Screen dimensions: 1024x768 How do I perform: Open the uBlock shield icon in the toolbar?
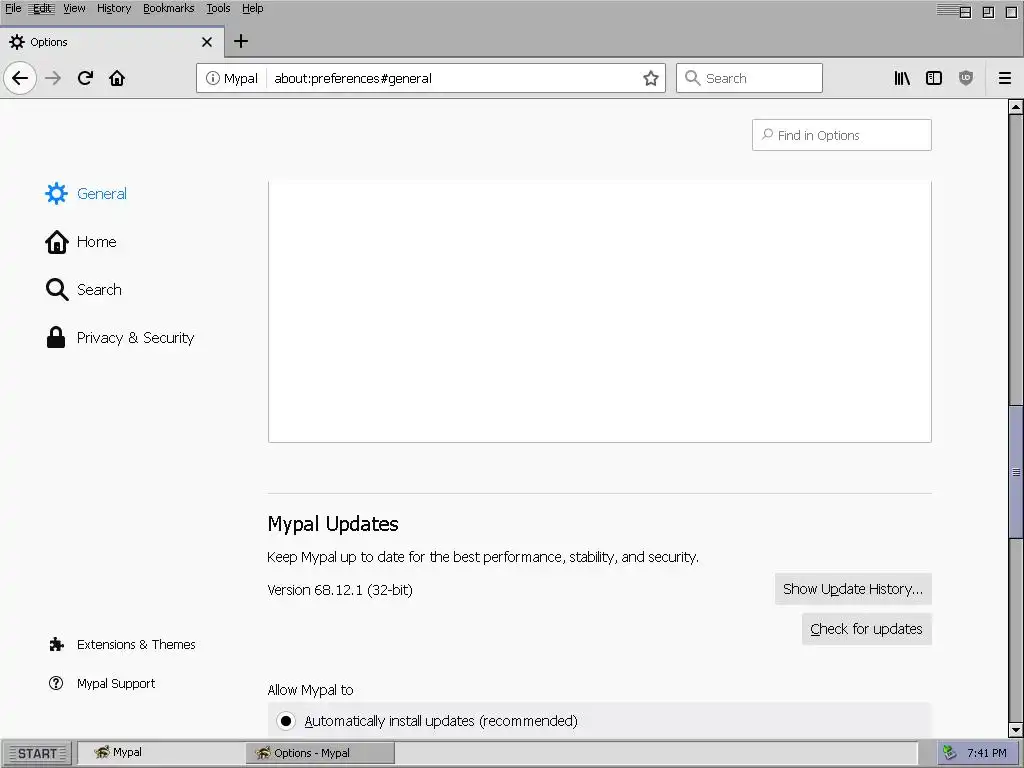click(x=966, y=78)
